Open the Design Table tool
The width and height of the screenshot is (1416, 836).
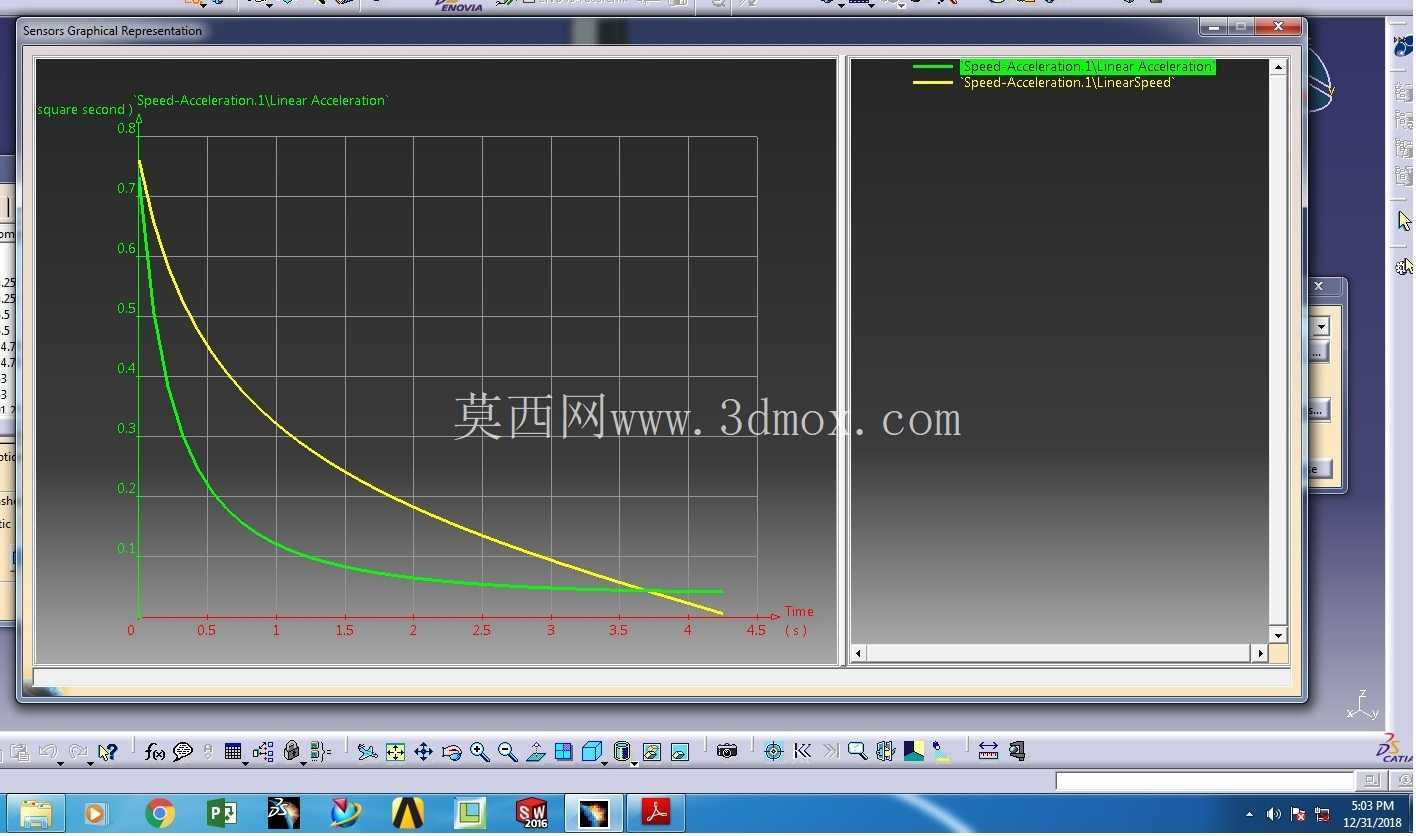click(x=232, y=751)
